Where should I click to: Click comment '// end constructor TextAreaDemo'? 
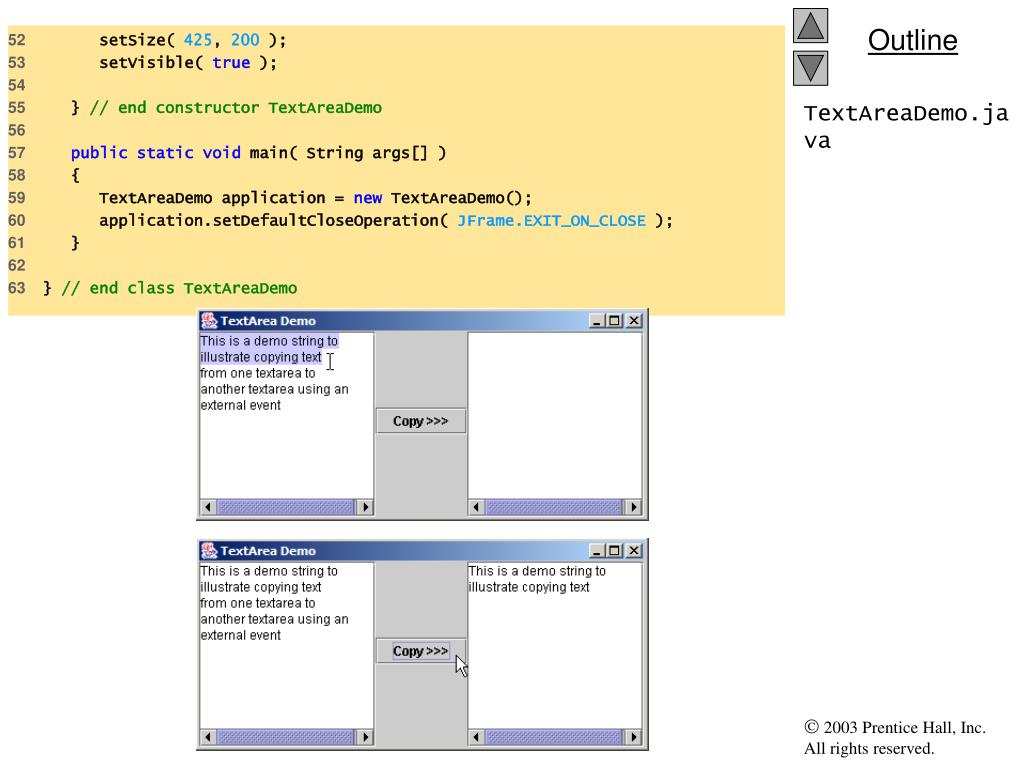tap(236, 108)
